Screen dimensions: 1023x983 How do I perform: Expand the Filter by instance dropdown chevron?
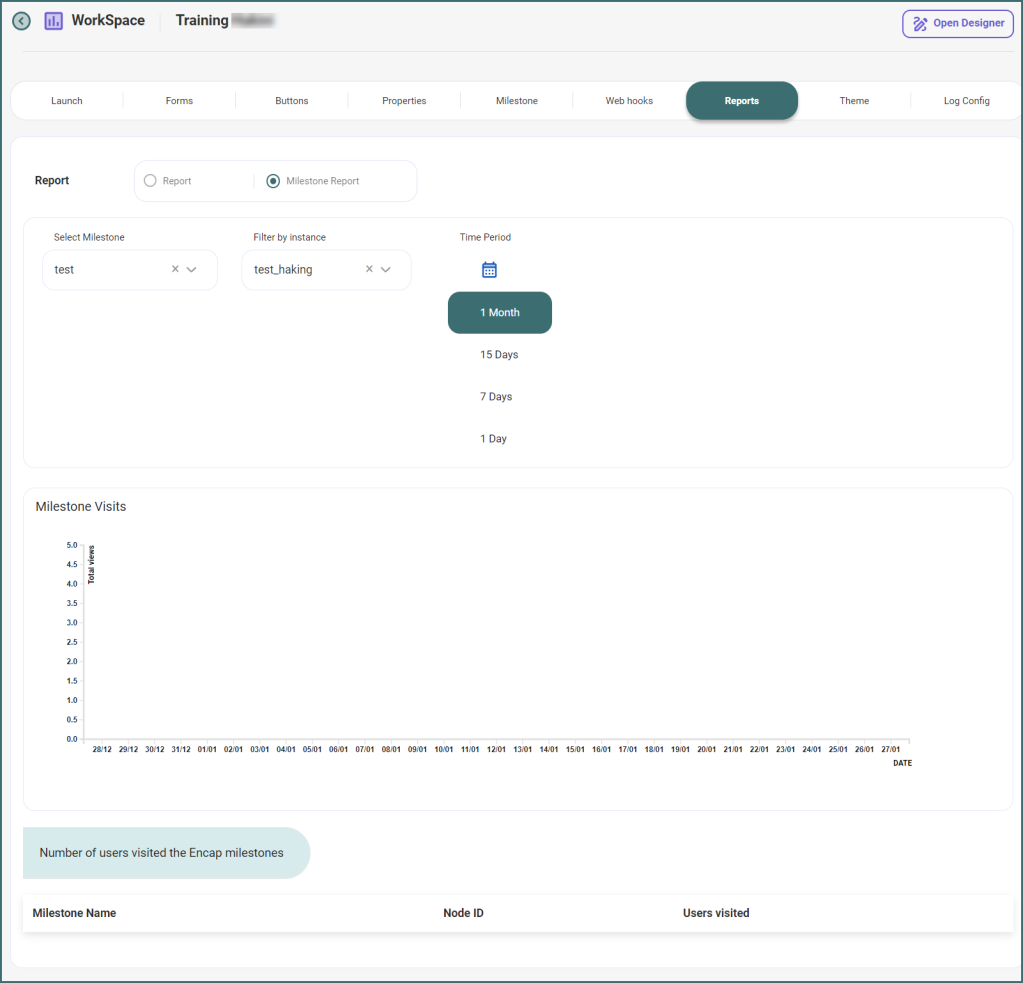pyautogui.click(x=386, y=269)
